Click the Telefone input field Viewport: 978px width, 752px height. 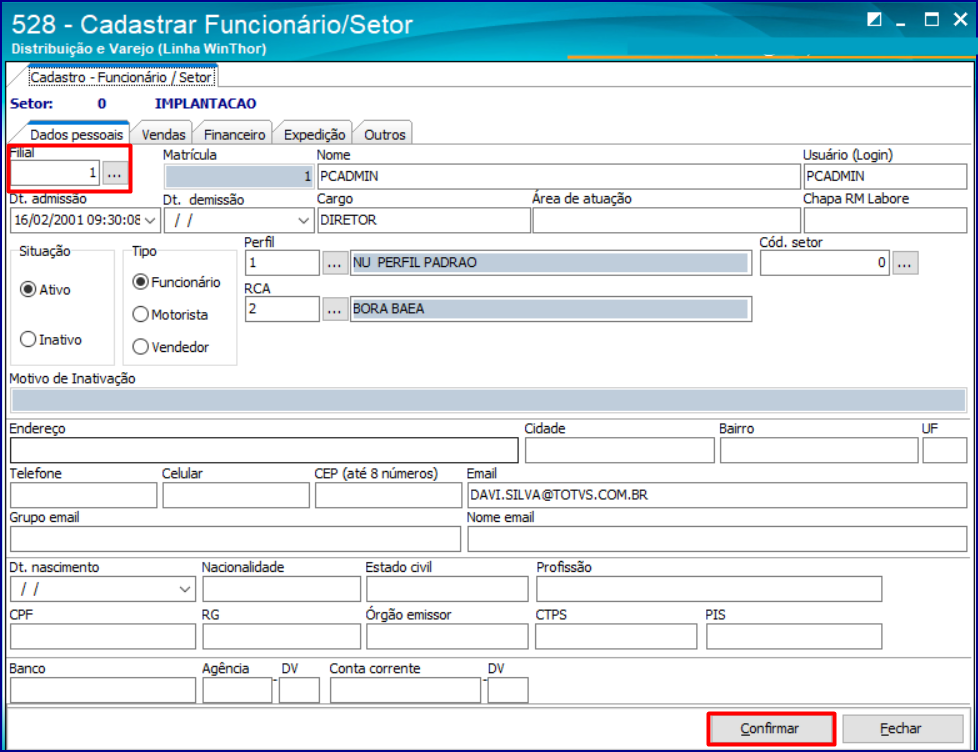pos(84,495)
